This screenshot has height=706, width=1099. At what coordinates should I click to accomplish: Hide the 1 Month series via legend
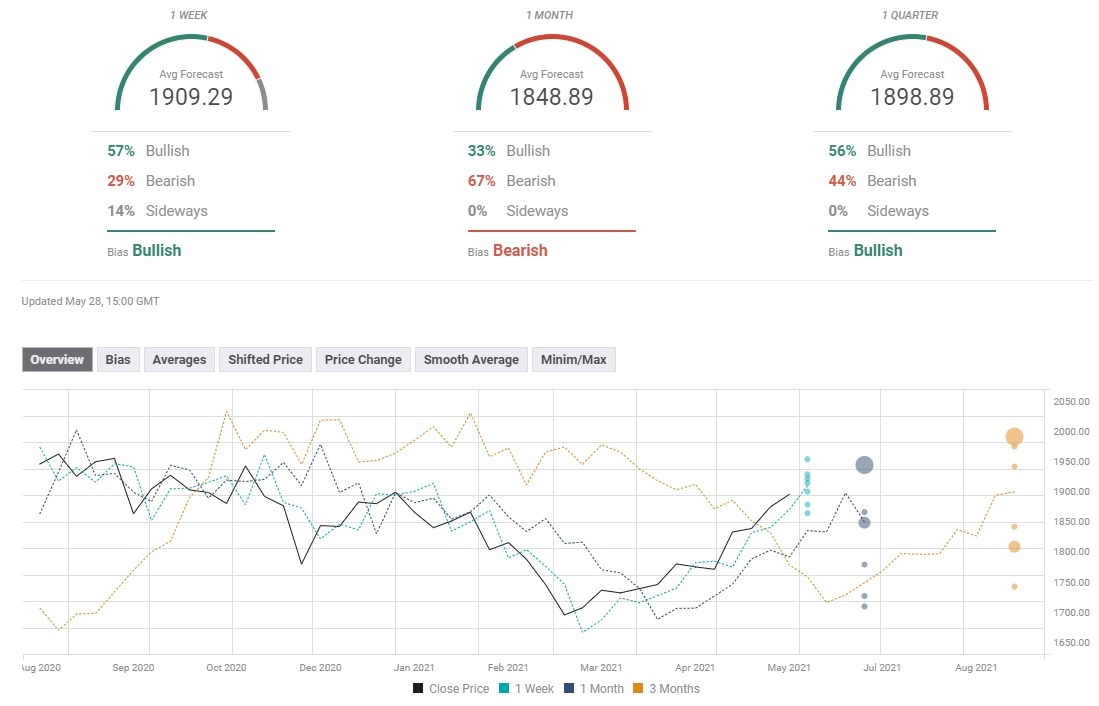[x=595, y=688]
